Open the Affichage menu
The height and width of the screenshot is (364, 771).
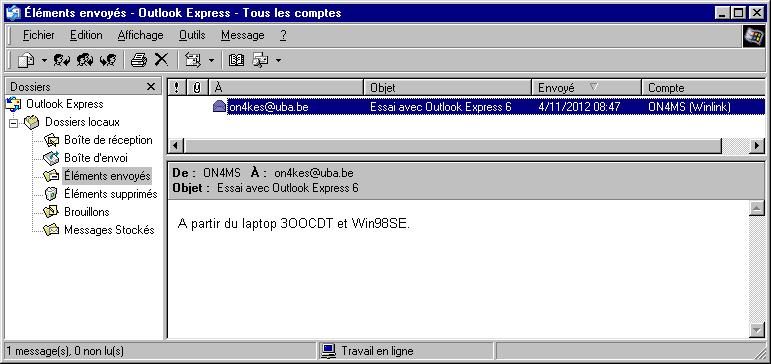(140, 35)
